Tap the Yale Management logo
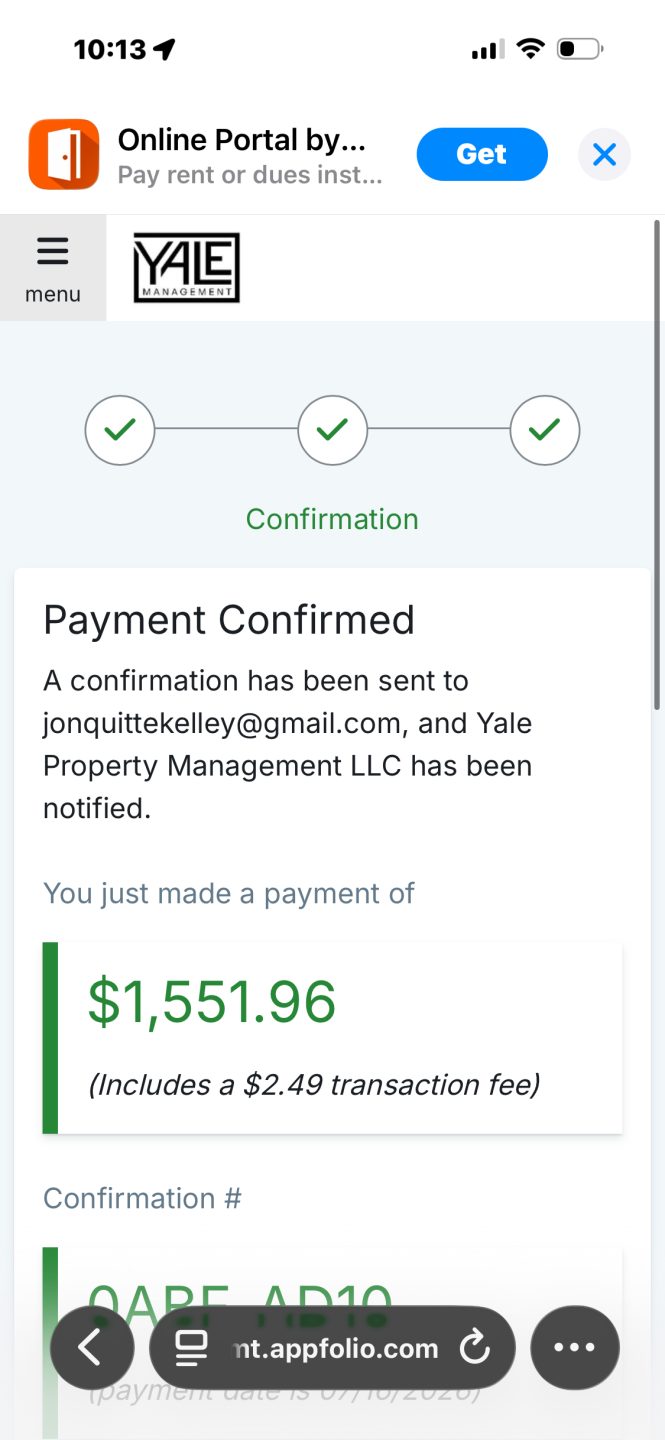This screenshot has height=1440, width=665. [187, 268]
